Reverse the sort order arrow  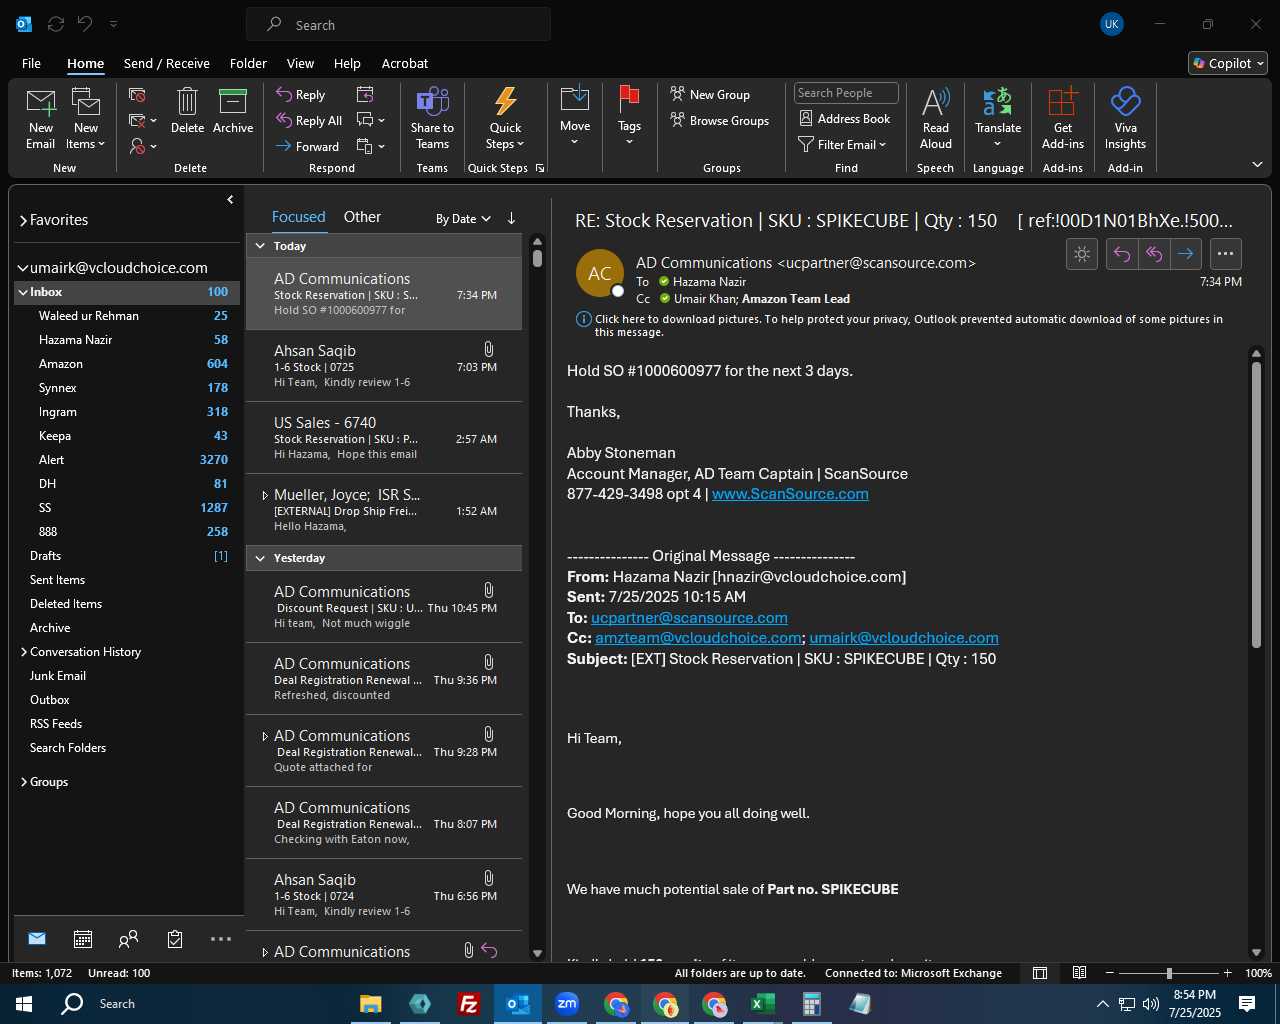coord(511,218)
